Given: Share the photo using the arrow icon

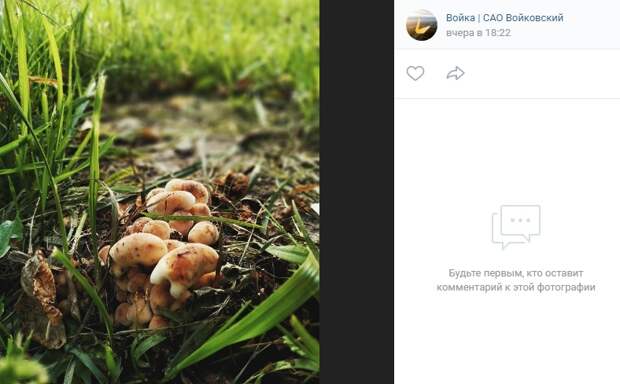Looking at the screenshot, I should pyautogui.click(x=455, y=73).
